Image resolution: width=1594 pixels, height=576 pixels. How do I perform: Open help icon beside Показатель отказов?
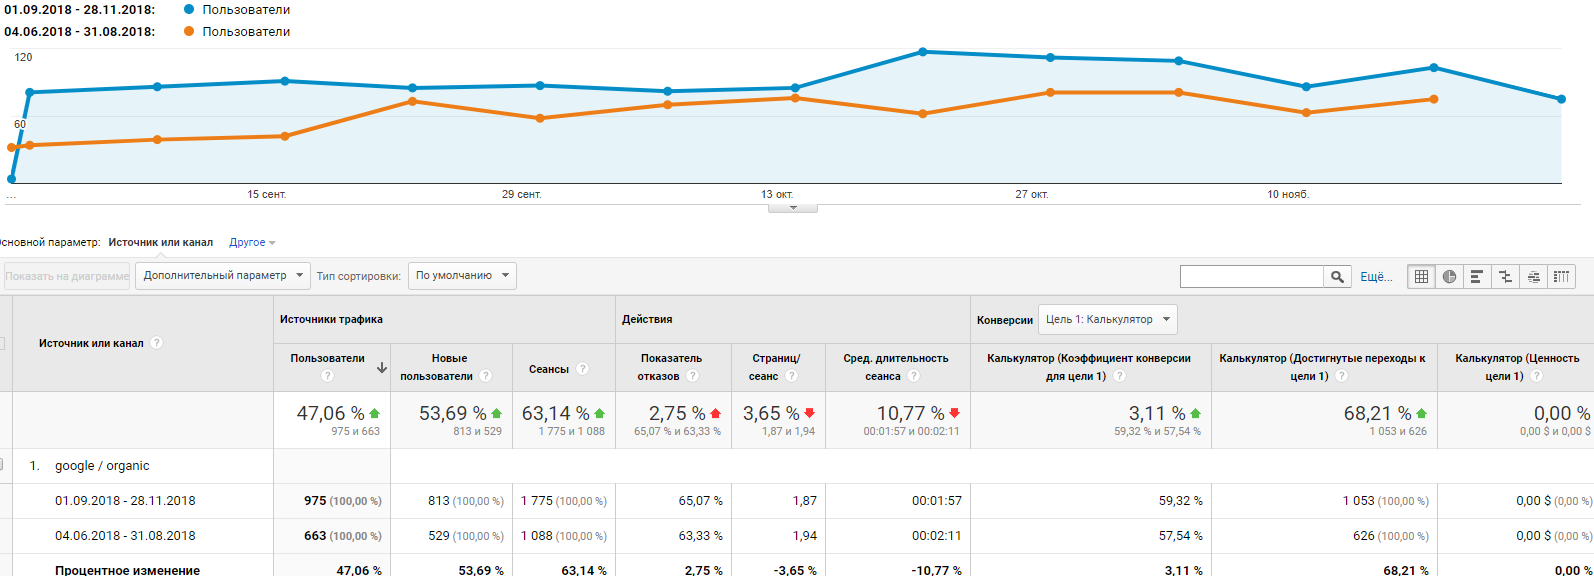pyautogui.click(x=692, y=376)
